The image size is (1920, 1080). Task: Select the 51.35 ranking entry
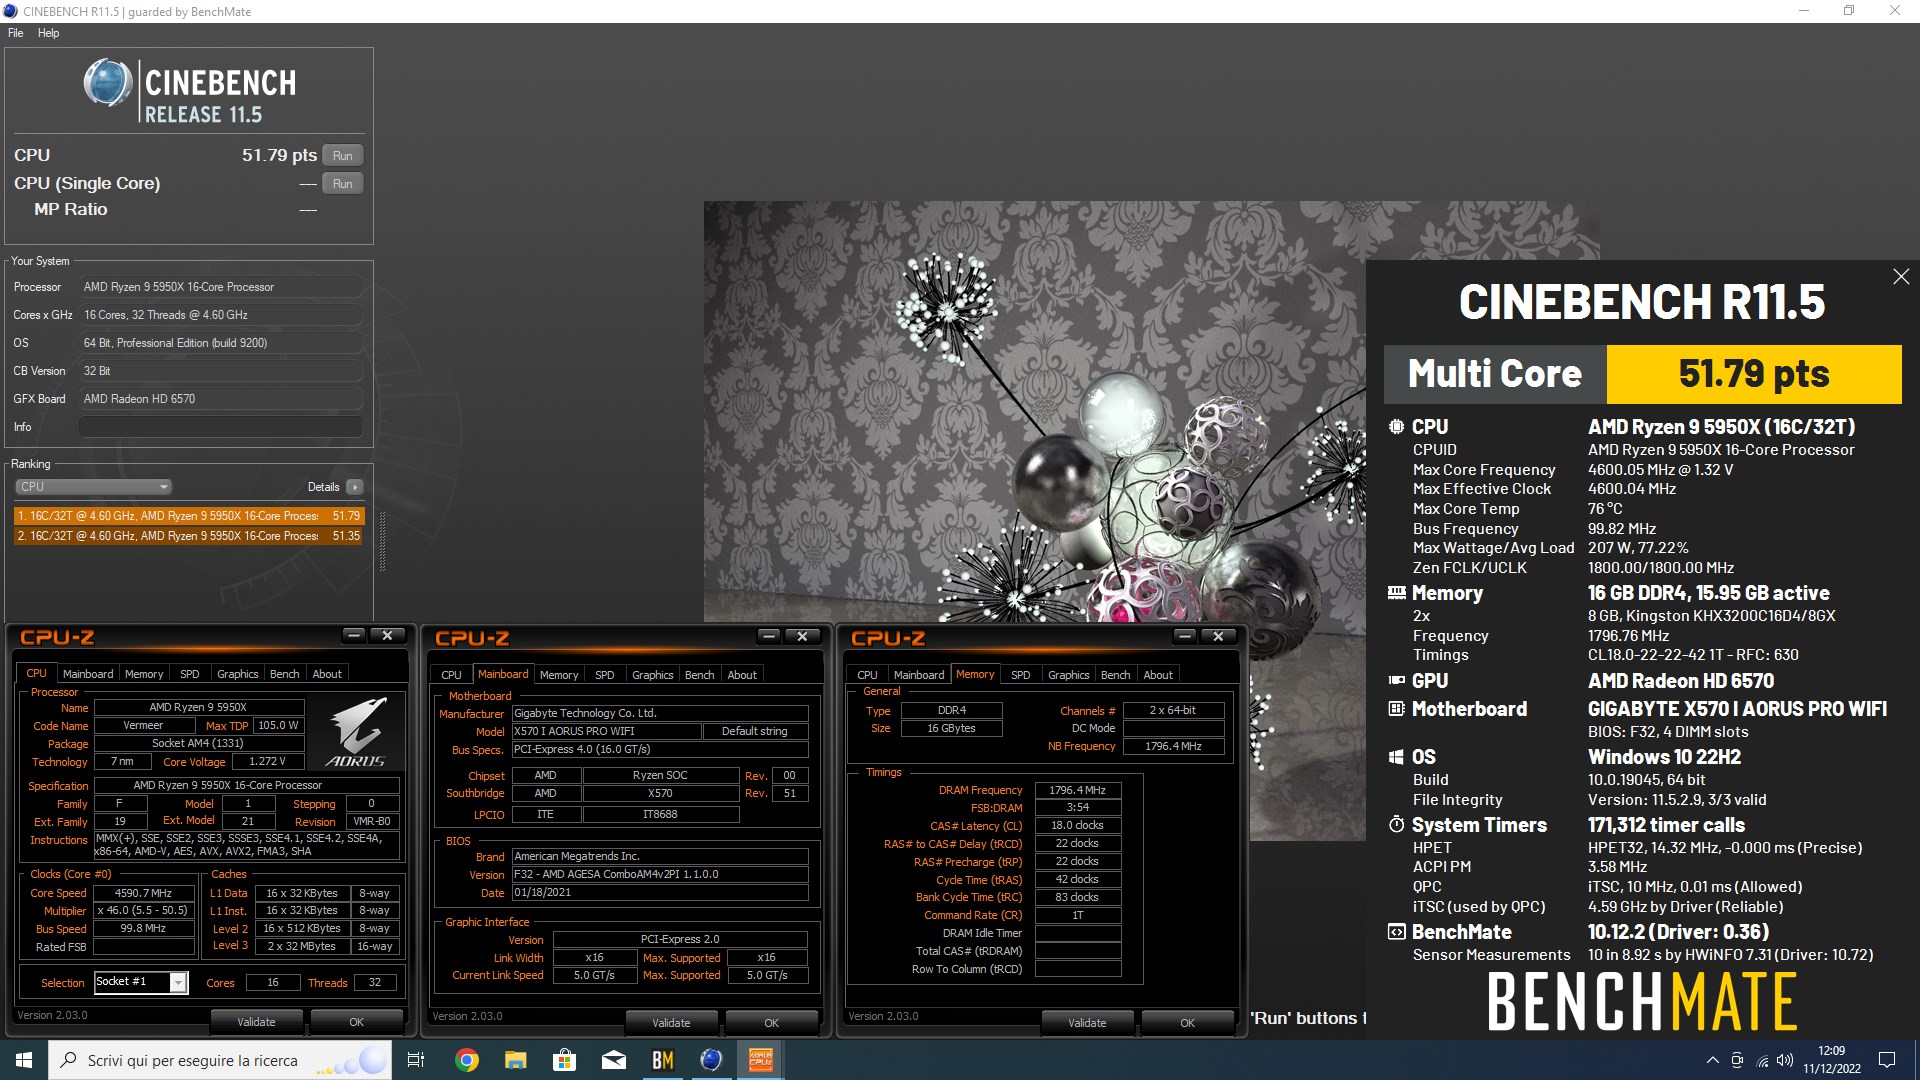point(188,536)
